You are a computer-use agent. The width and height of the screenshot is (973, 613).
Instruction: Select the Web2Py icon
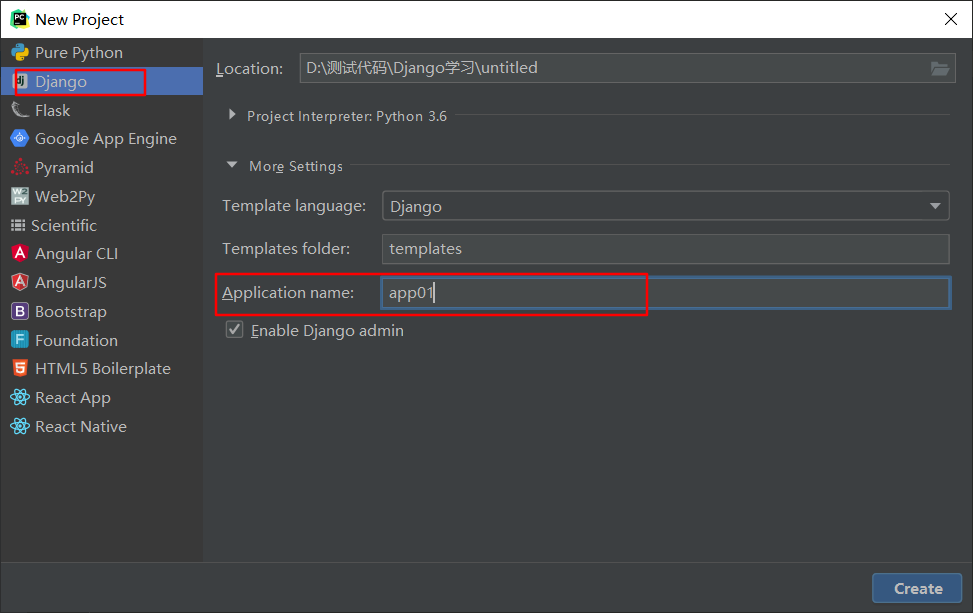click(20, 196)
